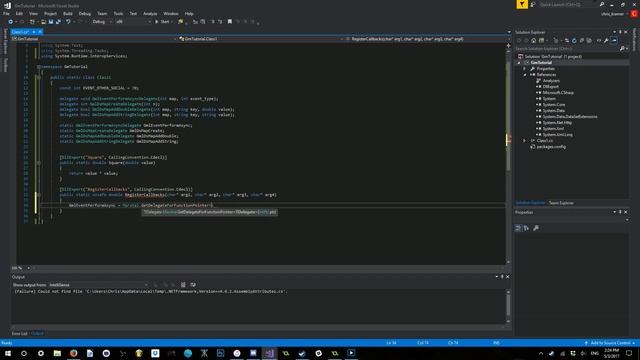Open the Analyze menu
The height and width of the screenshot is (360, 640).
(x=150, y=13)
